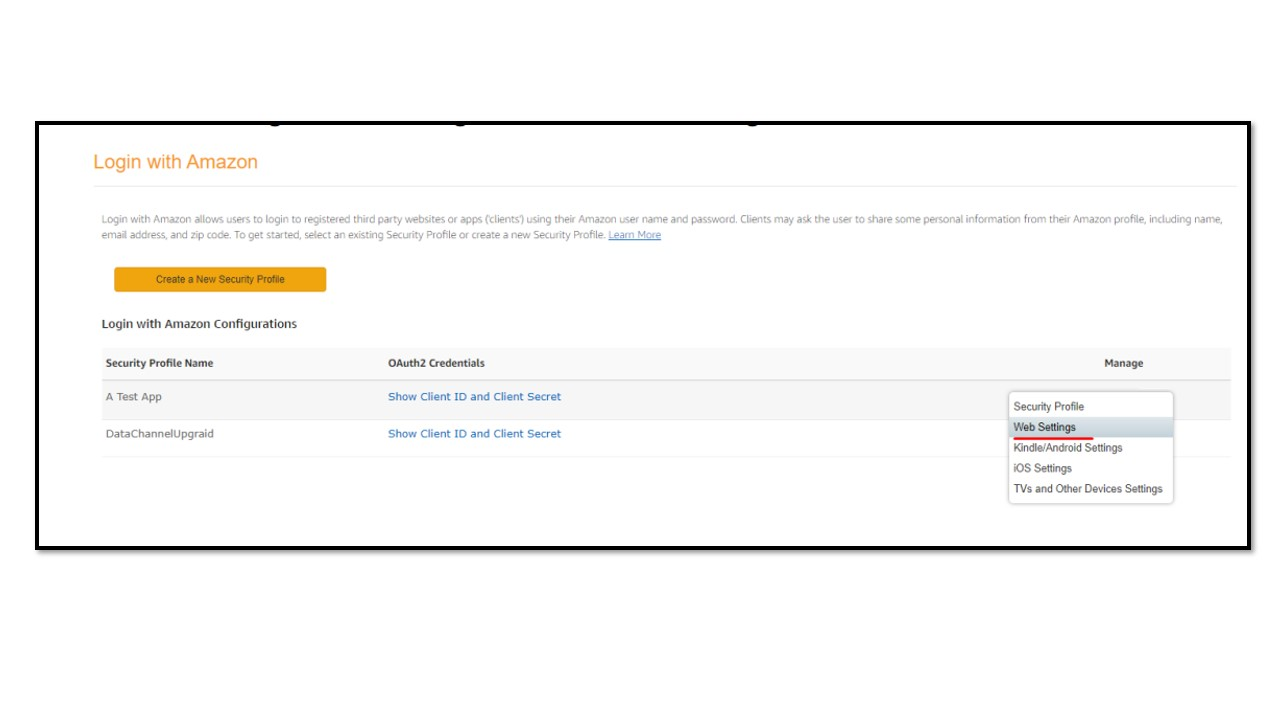Viewport: 1280px width, 720px height.
Task: Click the DataChannelUpgraid profile name
Action: pyautogui.click(x=160, y=434)
